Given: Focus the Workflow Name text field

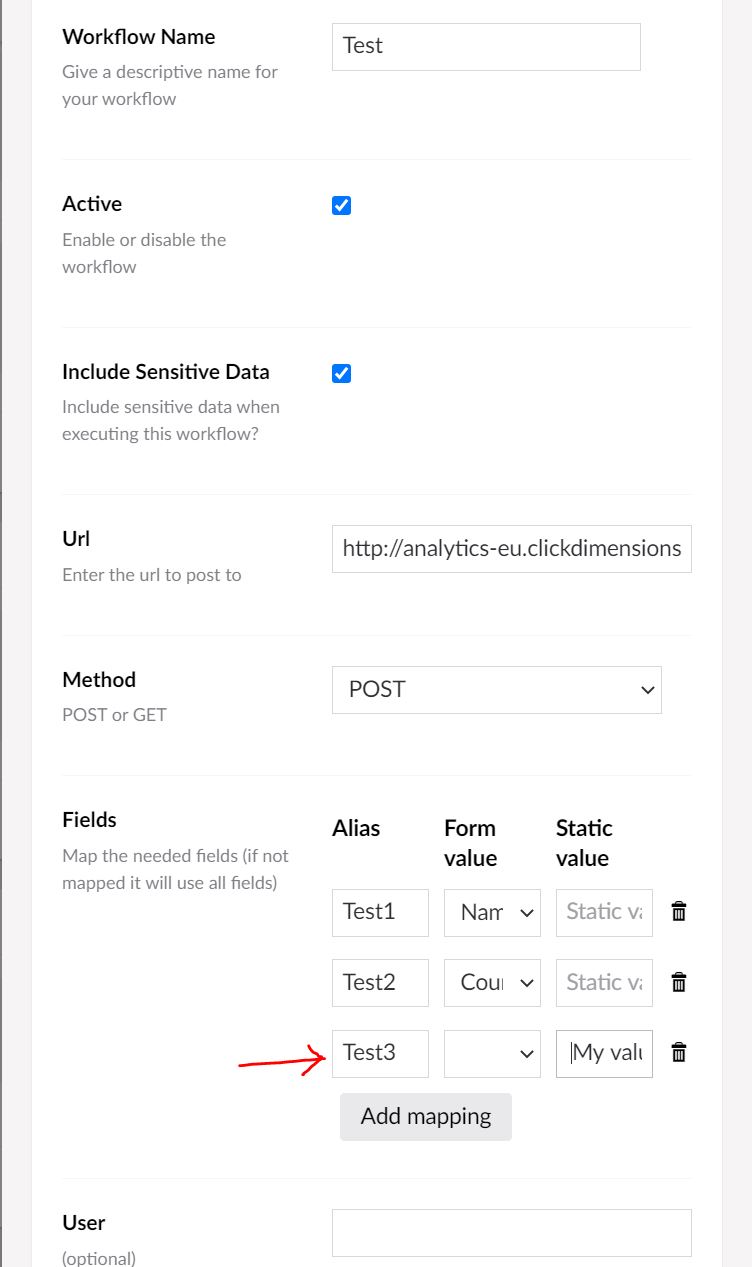Looking at the screenshot, I should pyautogui.click(x=486, y=46).
